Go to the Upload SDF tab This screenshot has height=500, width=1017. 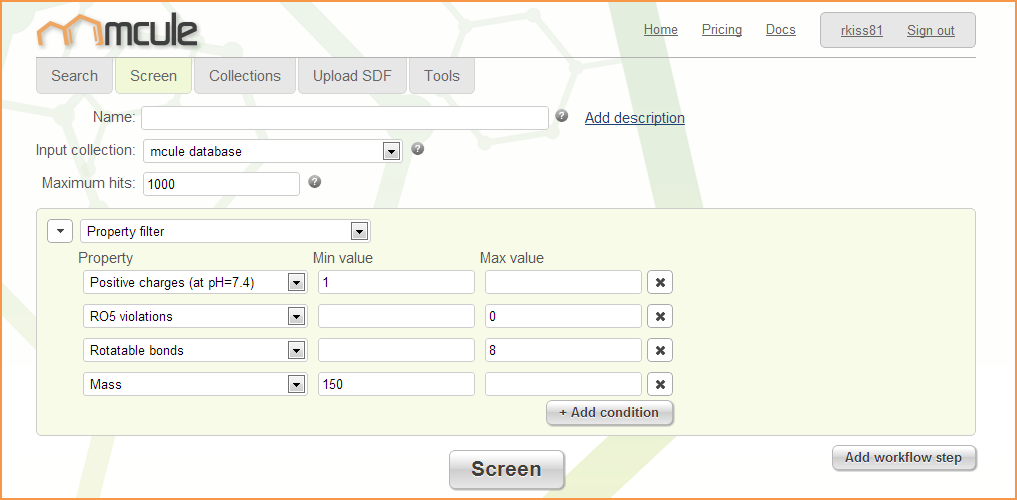coord(352,76)
